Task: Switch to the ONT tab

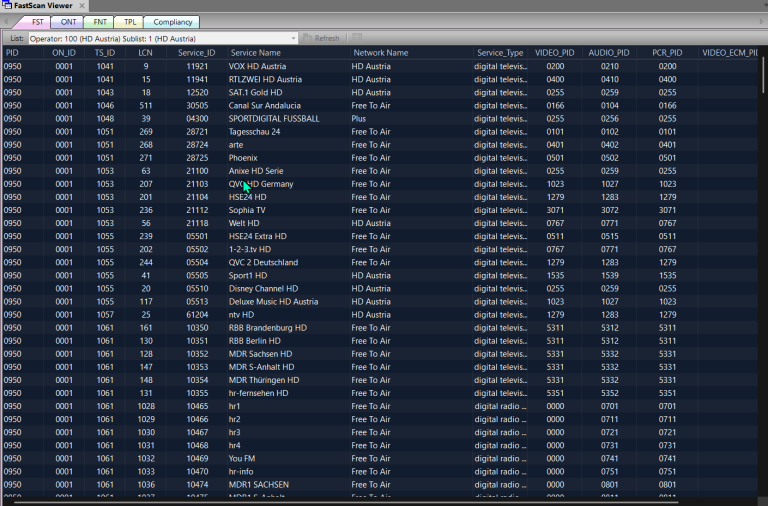Action: point(68,22)
